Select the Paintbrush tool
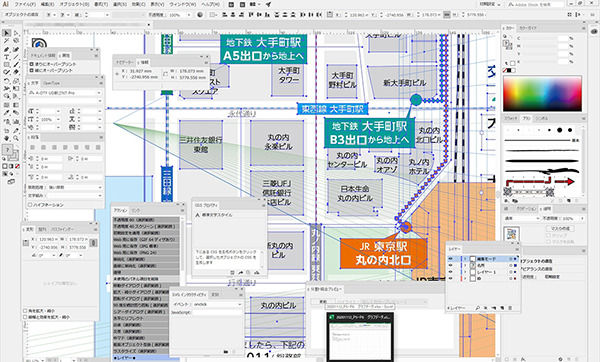The image size is (600, 362). tap(16, 65)
